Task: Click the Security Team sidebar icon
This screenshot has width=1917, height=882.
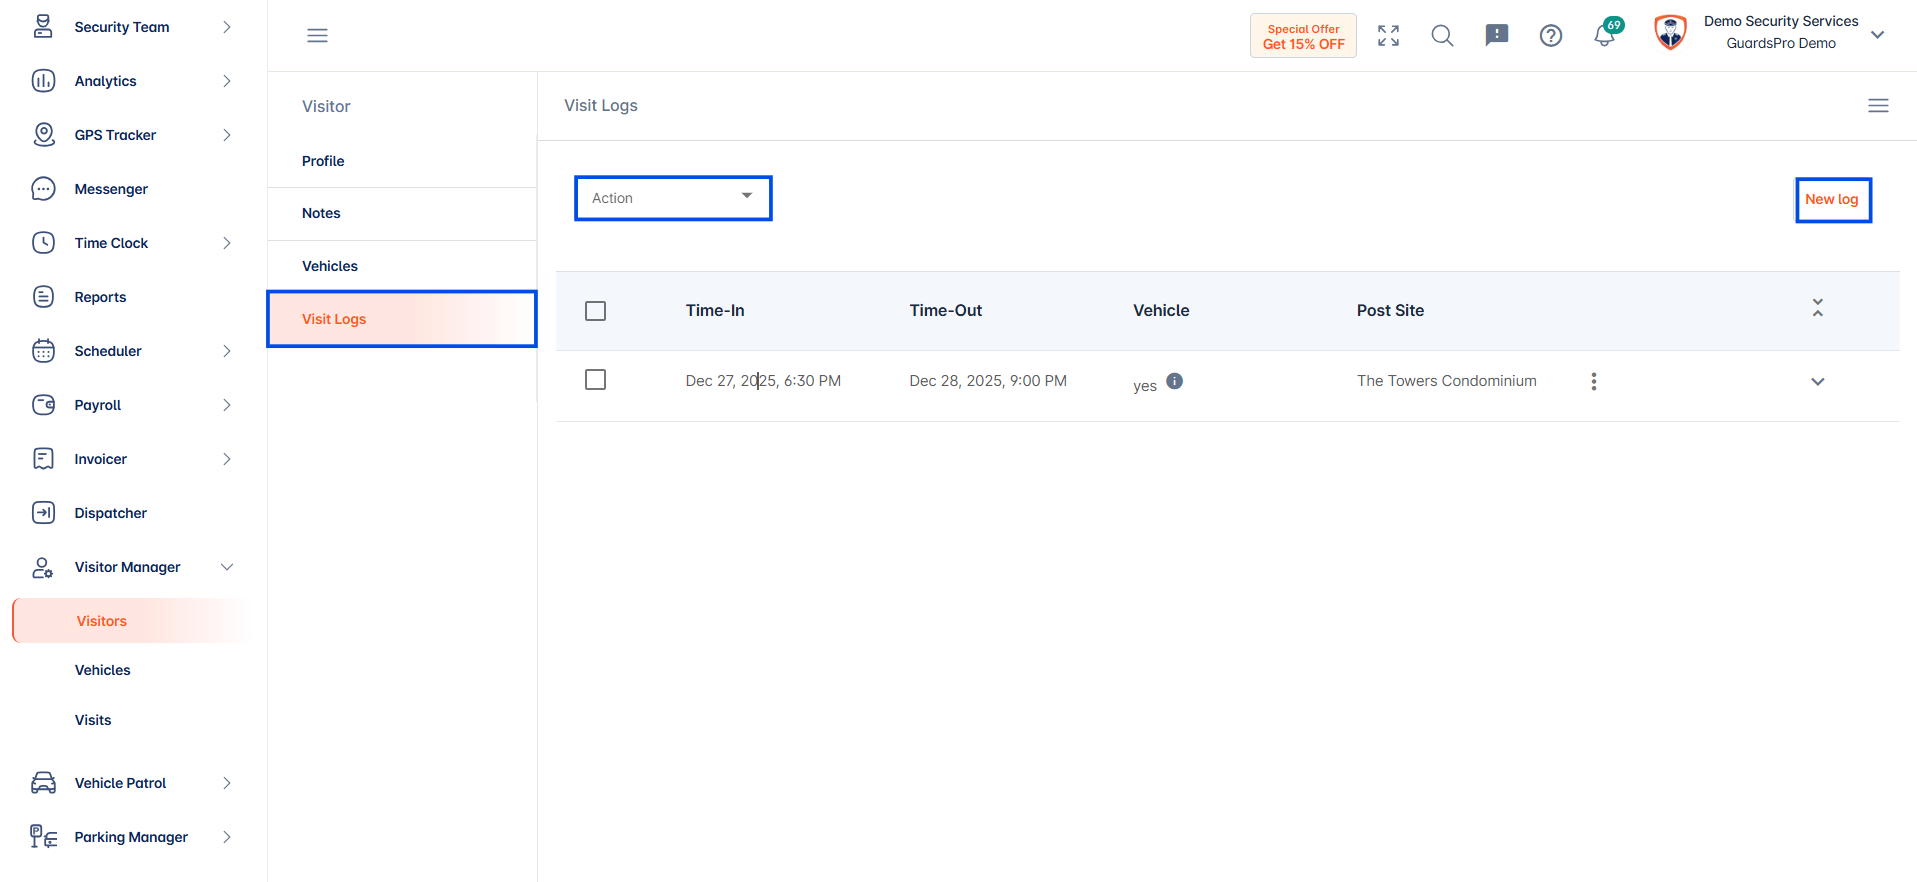Action: coord(43,27)
